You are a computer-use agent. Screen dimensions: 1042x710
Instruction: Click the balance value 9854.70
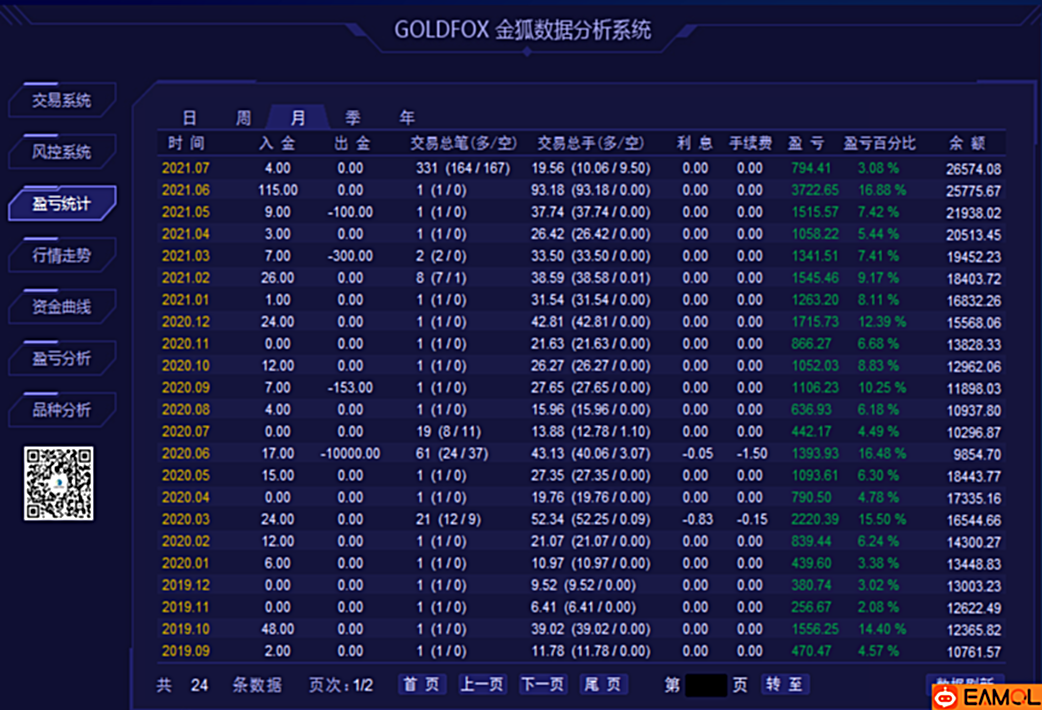click(x=977, y=454)
